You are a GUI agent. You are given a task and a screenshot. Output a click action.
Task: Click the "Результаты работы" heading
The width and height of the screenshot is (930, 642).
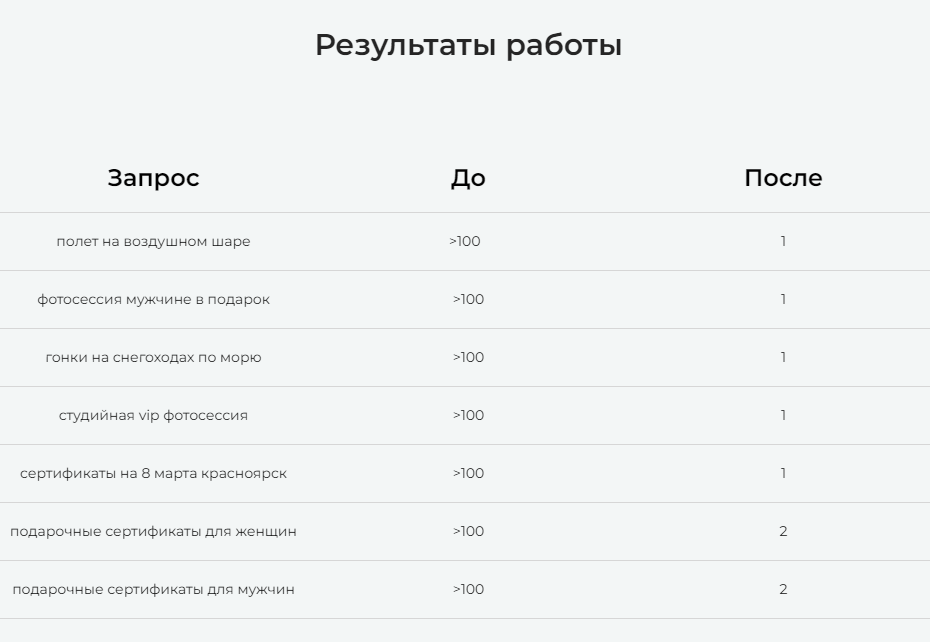pyautogui.click(x=468, y=45)
